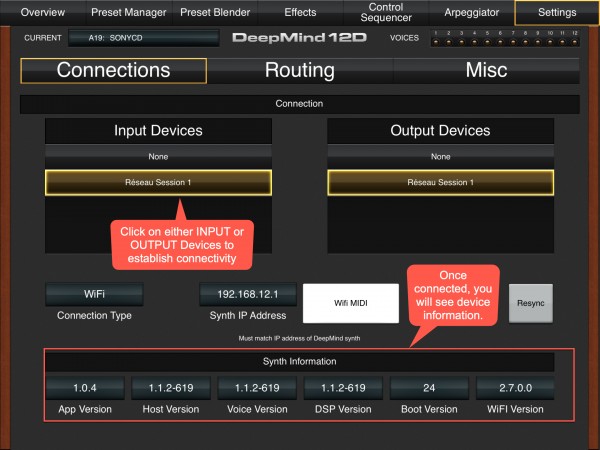Click the VOICES label
Viewport: 600px width, 450px height.
(404, 38)
